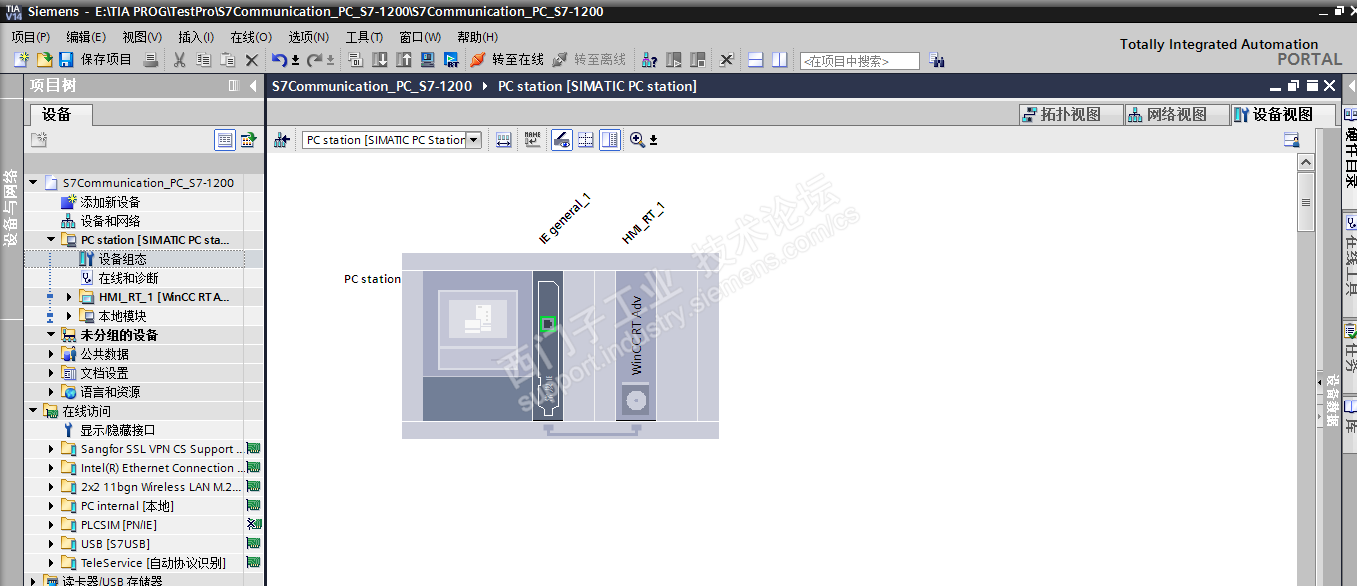Open the 插入(I) menu
This screenshot has height=586, width=1357.
pyautogui.click(x=196, y=37)
